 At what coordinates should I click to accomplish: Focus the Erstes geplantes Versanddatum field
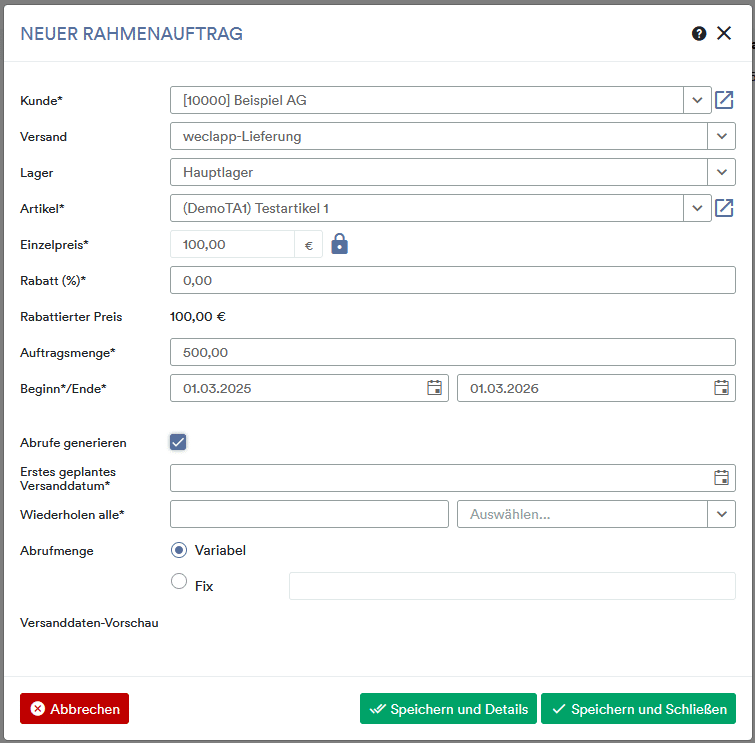click(453, 478)
